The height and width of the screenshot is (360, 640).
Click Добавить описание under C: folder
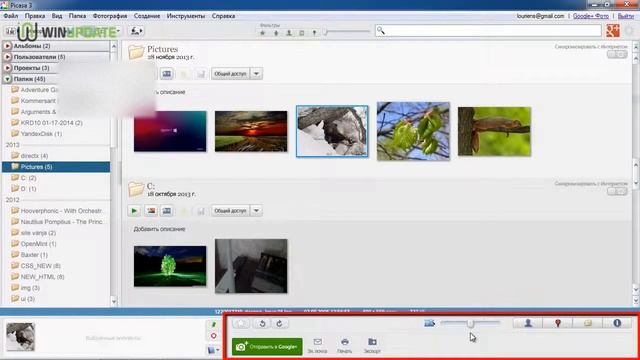click(159, 229)
